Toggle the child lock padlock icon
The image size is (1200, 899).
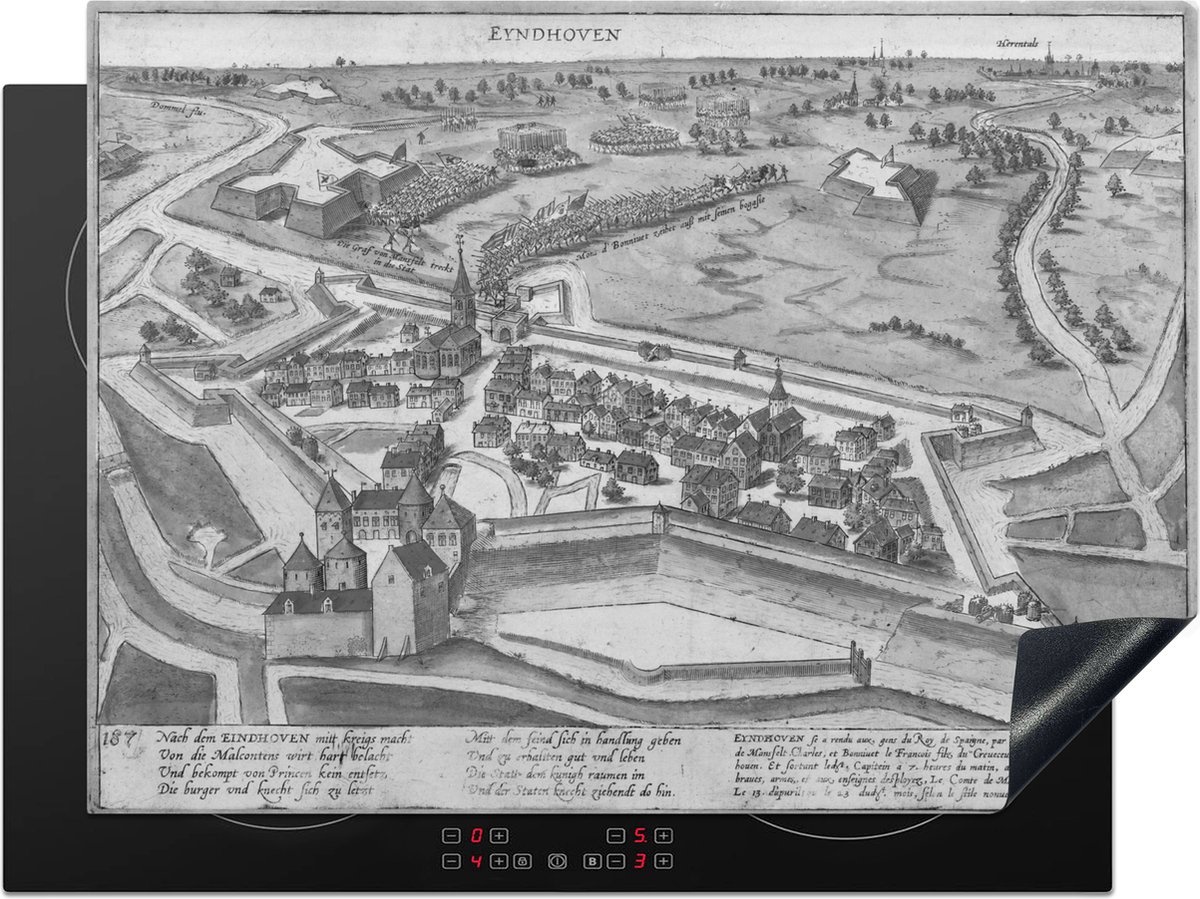coord(522,861)
